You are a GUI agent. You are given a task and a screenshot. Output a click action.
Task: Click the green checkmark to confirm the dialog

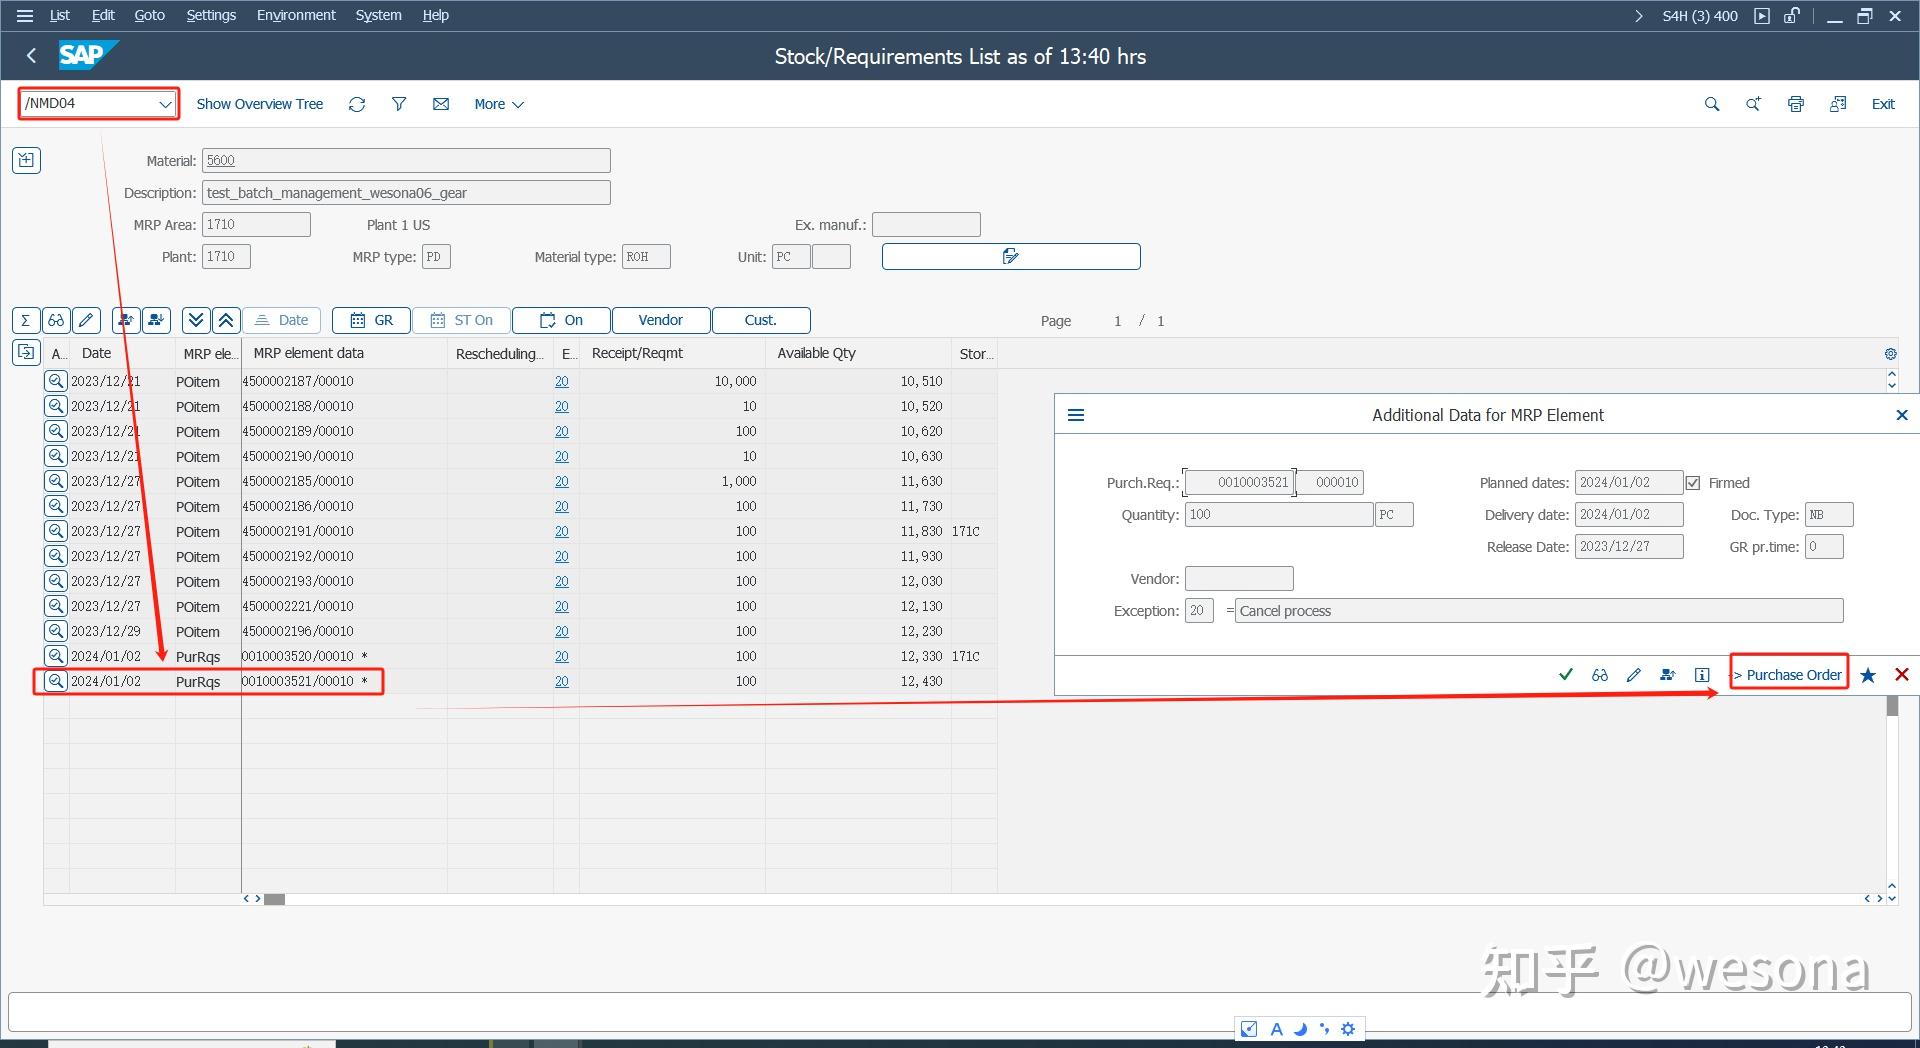point(1566,675)
